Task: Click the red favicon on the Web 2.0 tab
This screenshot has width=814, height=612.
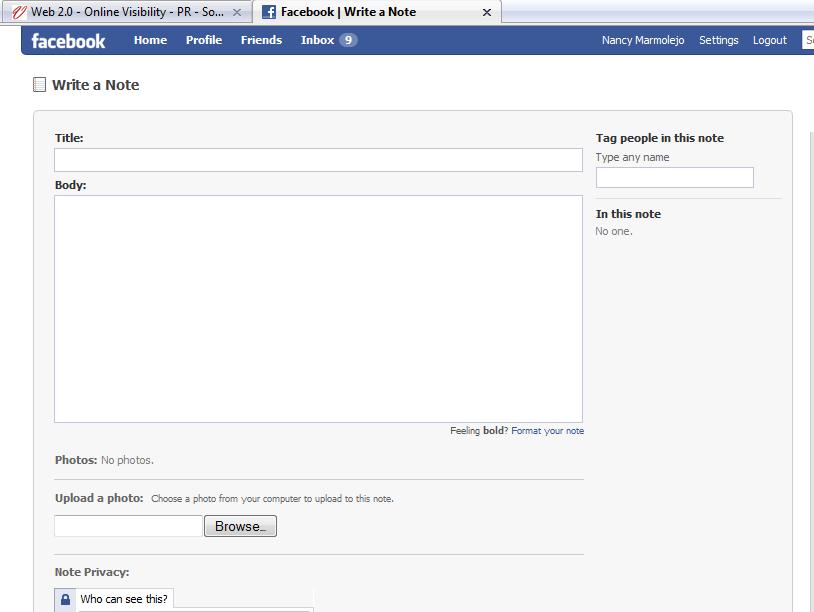Action: pos(19,12)
